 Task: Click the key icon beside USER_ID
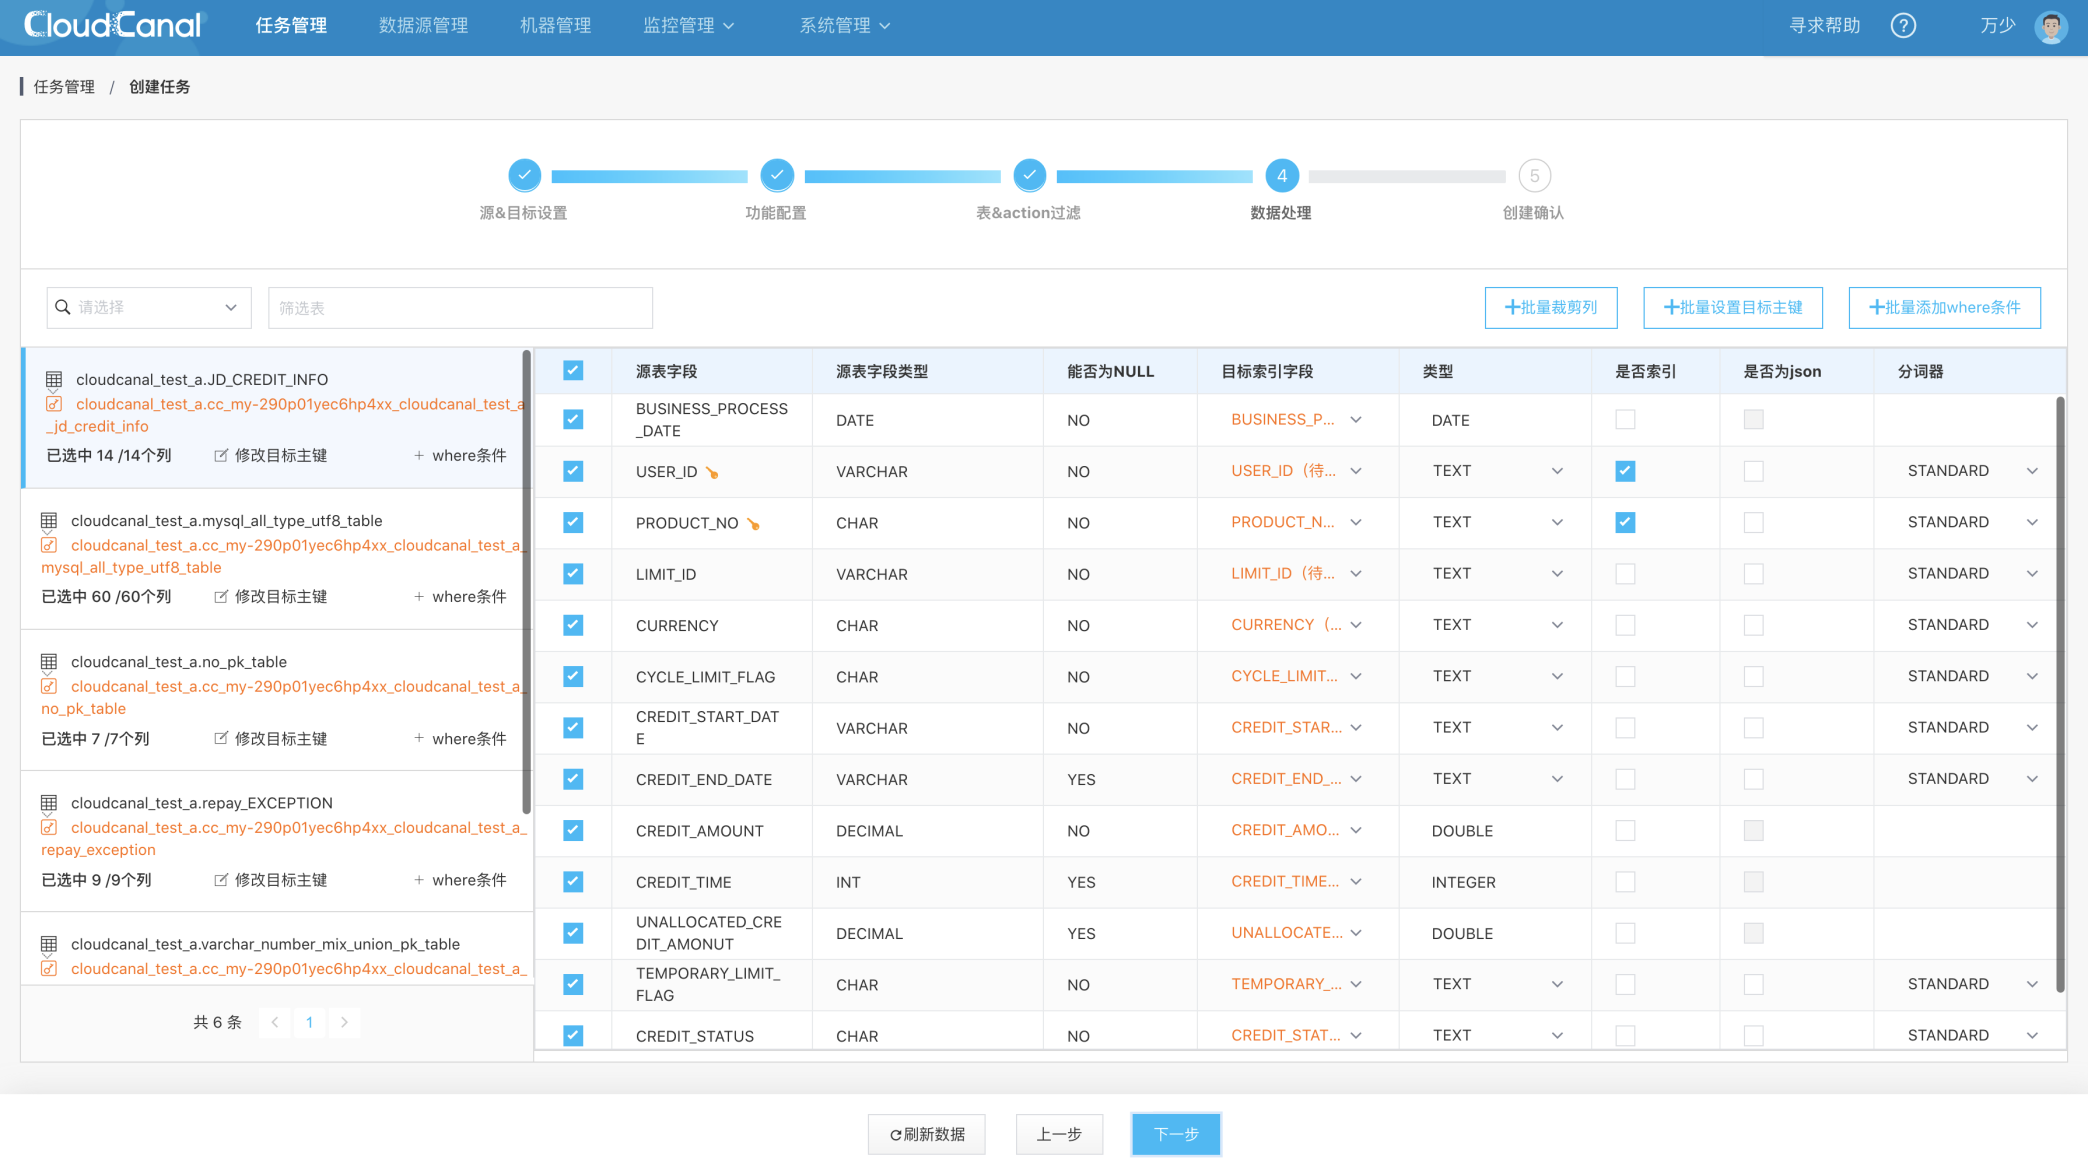coord(712,473)
